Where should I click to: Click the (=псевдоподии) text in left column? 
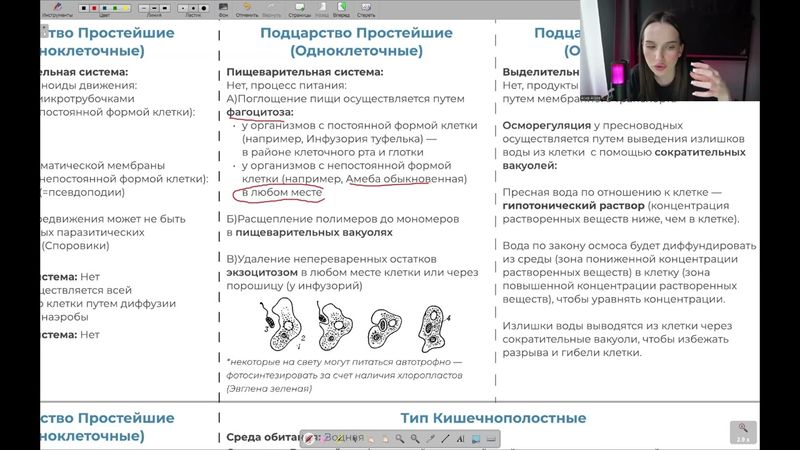pos(83,192)
